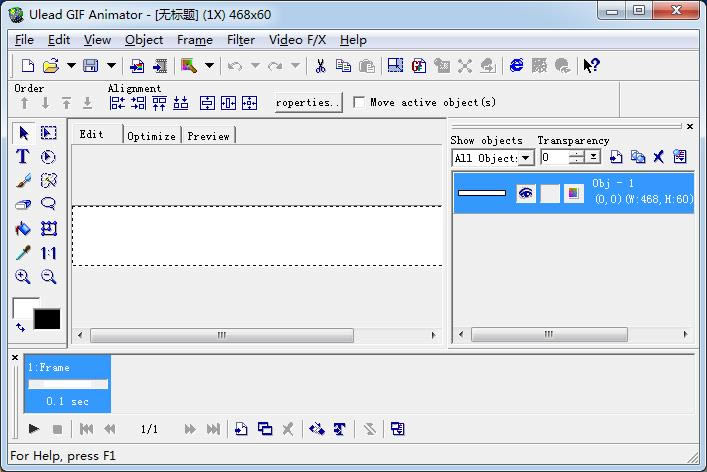The image size is (707, 472).
Task: Click the Align Left alignment icon
Action: click(x=117, y=103)
